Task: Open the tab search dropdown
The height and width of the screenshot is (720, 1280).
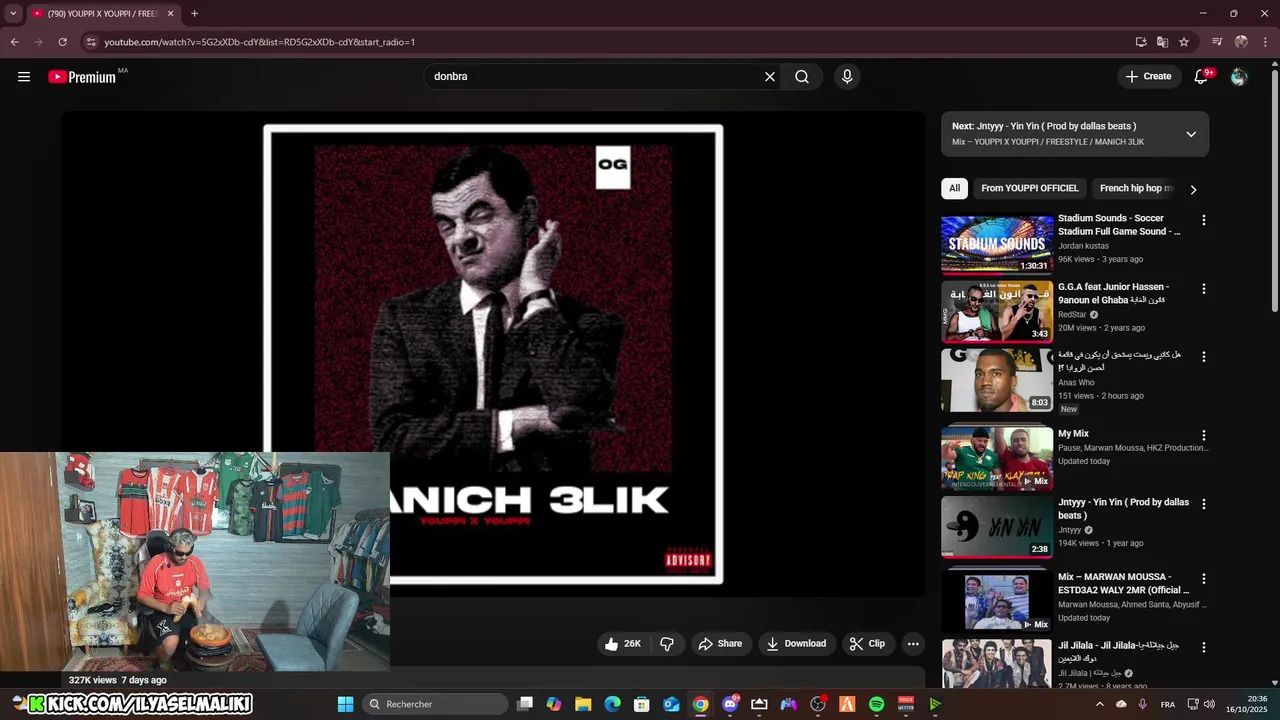Action: tap(13, 14)
